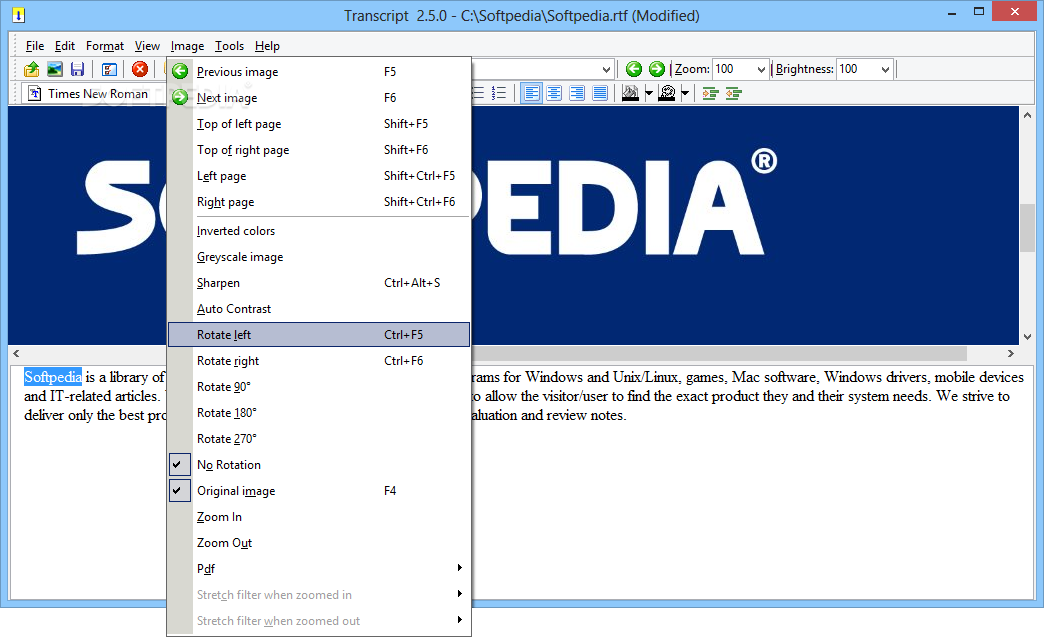This screenshot has width=1044, height=637.
Task: Click the image pane horizontal scrollbar thumb
Action: pos(718,353)
